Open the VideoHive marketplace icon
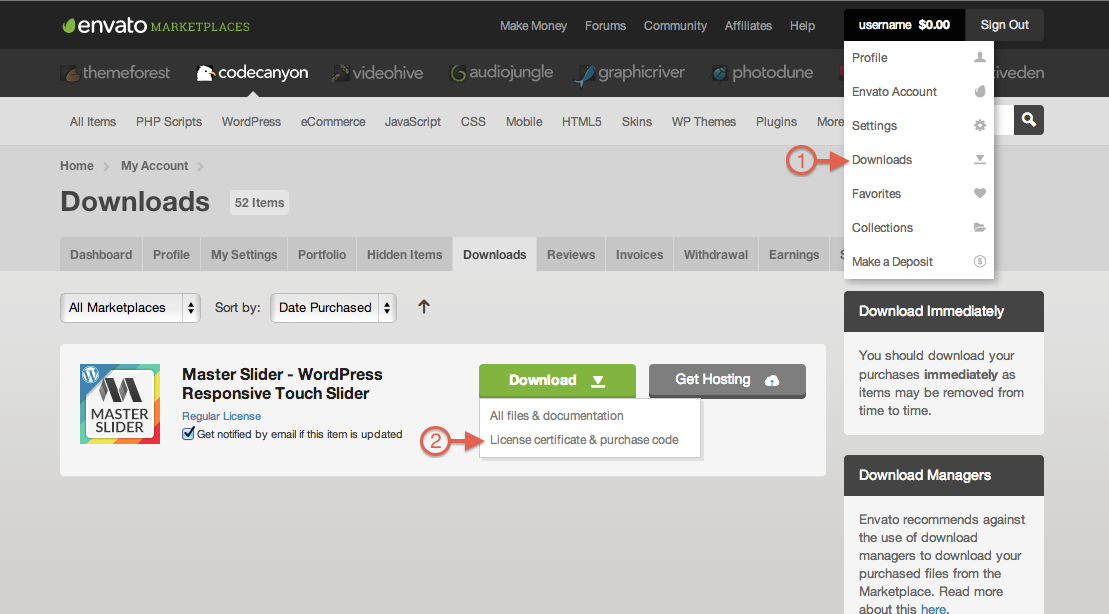This screenshot has height=614, width=1109. pyautogui.click(x=339, y=72)
